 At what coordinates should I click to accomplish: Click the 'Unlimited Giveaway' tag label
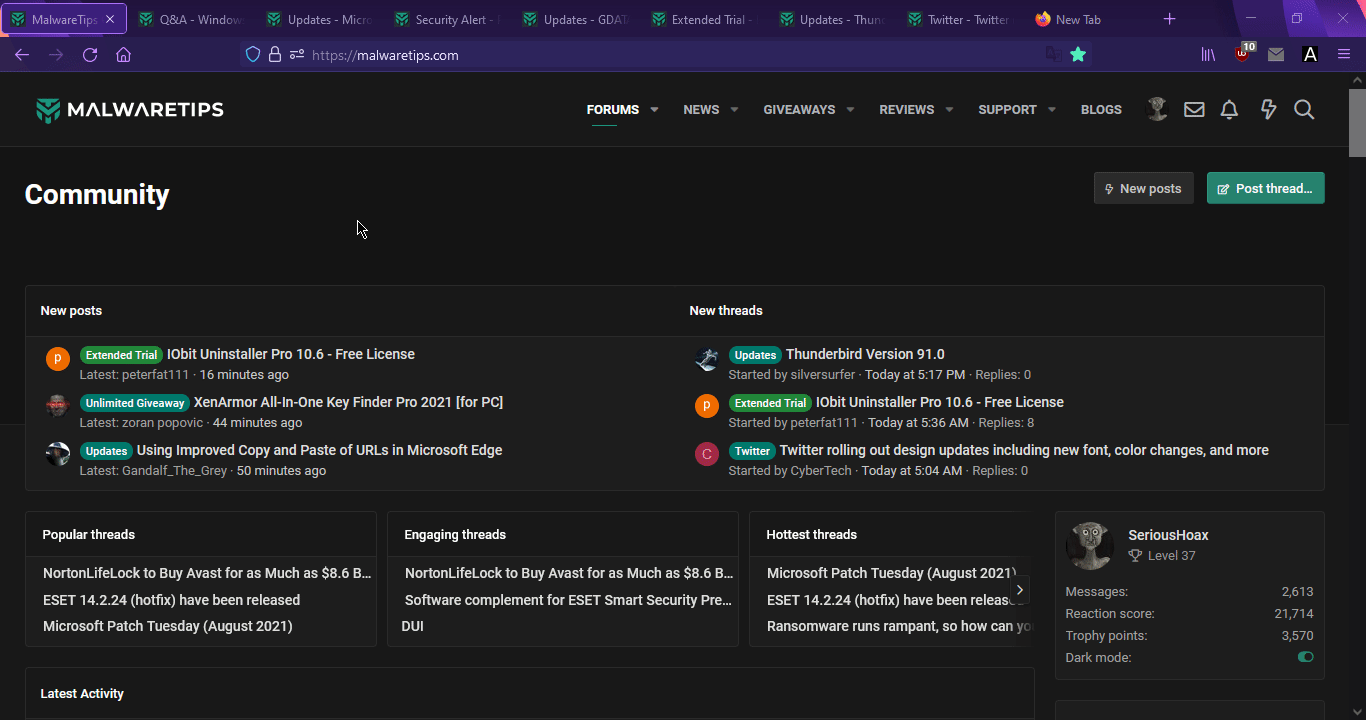click(x=135, y=403)
